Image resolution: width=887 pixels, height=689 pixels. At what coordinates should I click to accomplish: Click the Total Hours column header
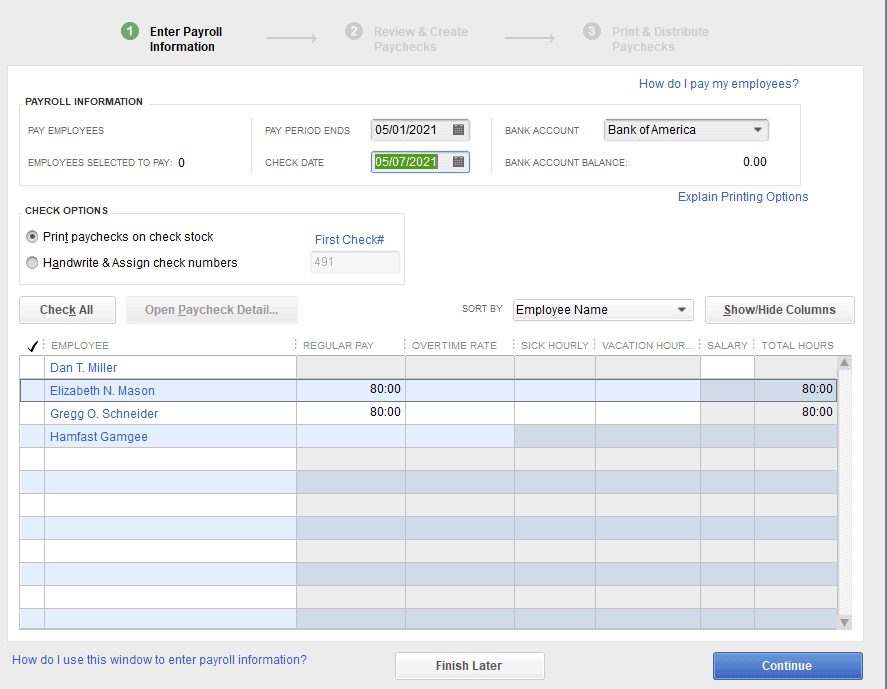coord(797,346)
